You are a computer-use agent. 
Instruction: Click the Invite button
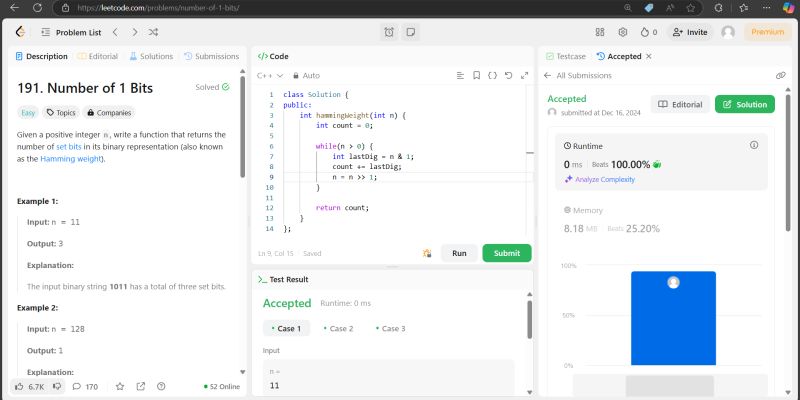click(x=689, y=32)
